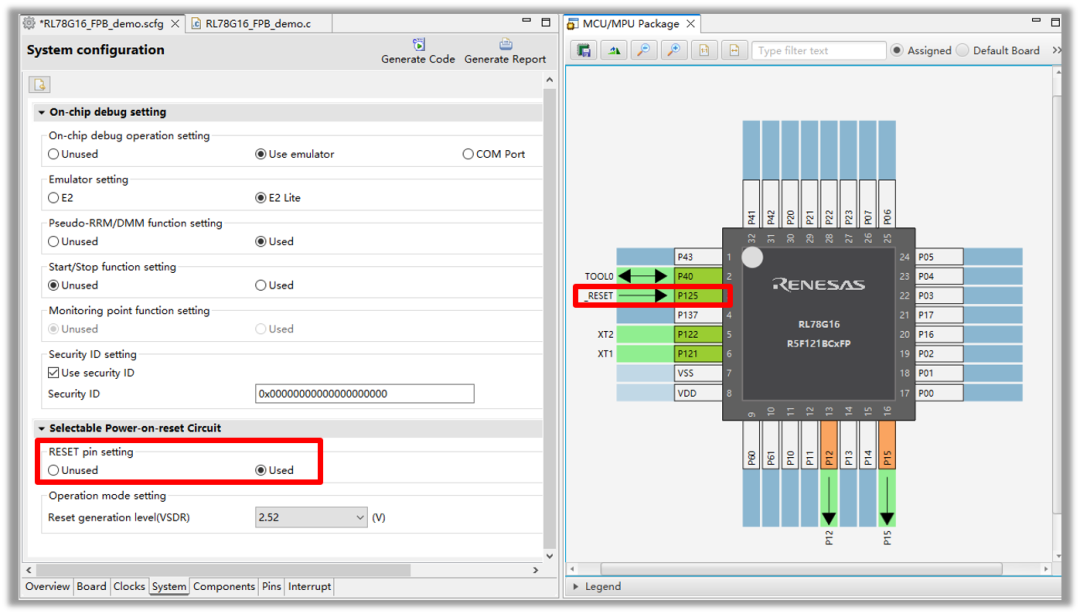This screenshot has height=614, width=1080.
Task: Maximize the MCU/MPU Package panel
Action: 1055,22
